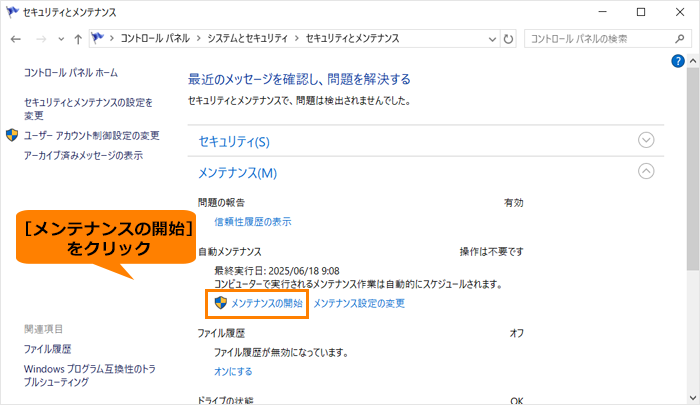
Task: Click scrollbar down arrow
Action: [x=693, y=397]
